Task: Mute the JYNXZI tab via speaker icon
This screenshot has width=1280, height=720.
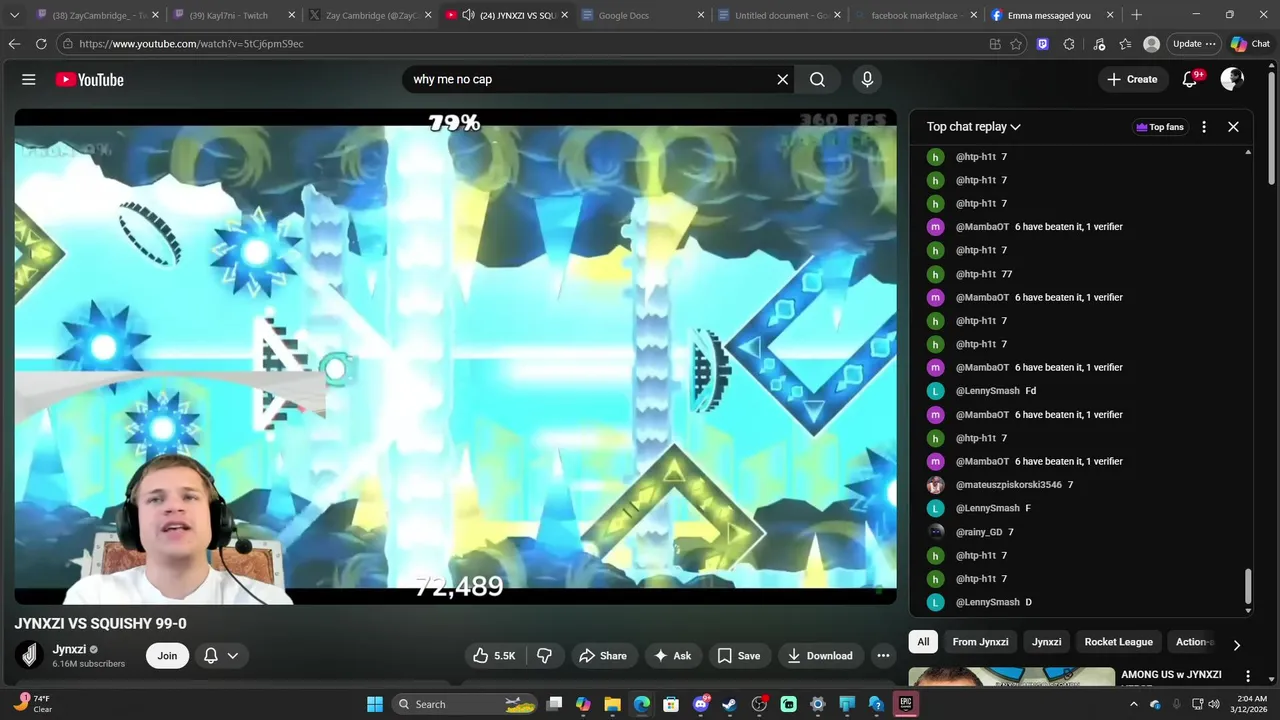Action: coord(468,15)
